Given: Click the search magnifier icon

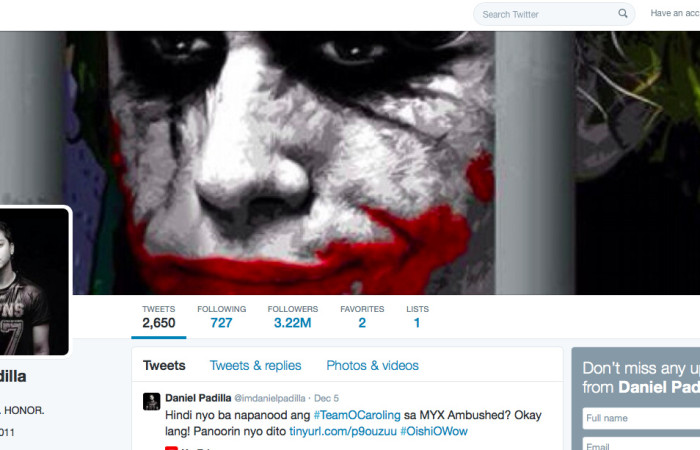Looking at the screenshot, I should (623, 13).
